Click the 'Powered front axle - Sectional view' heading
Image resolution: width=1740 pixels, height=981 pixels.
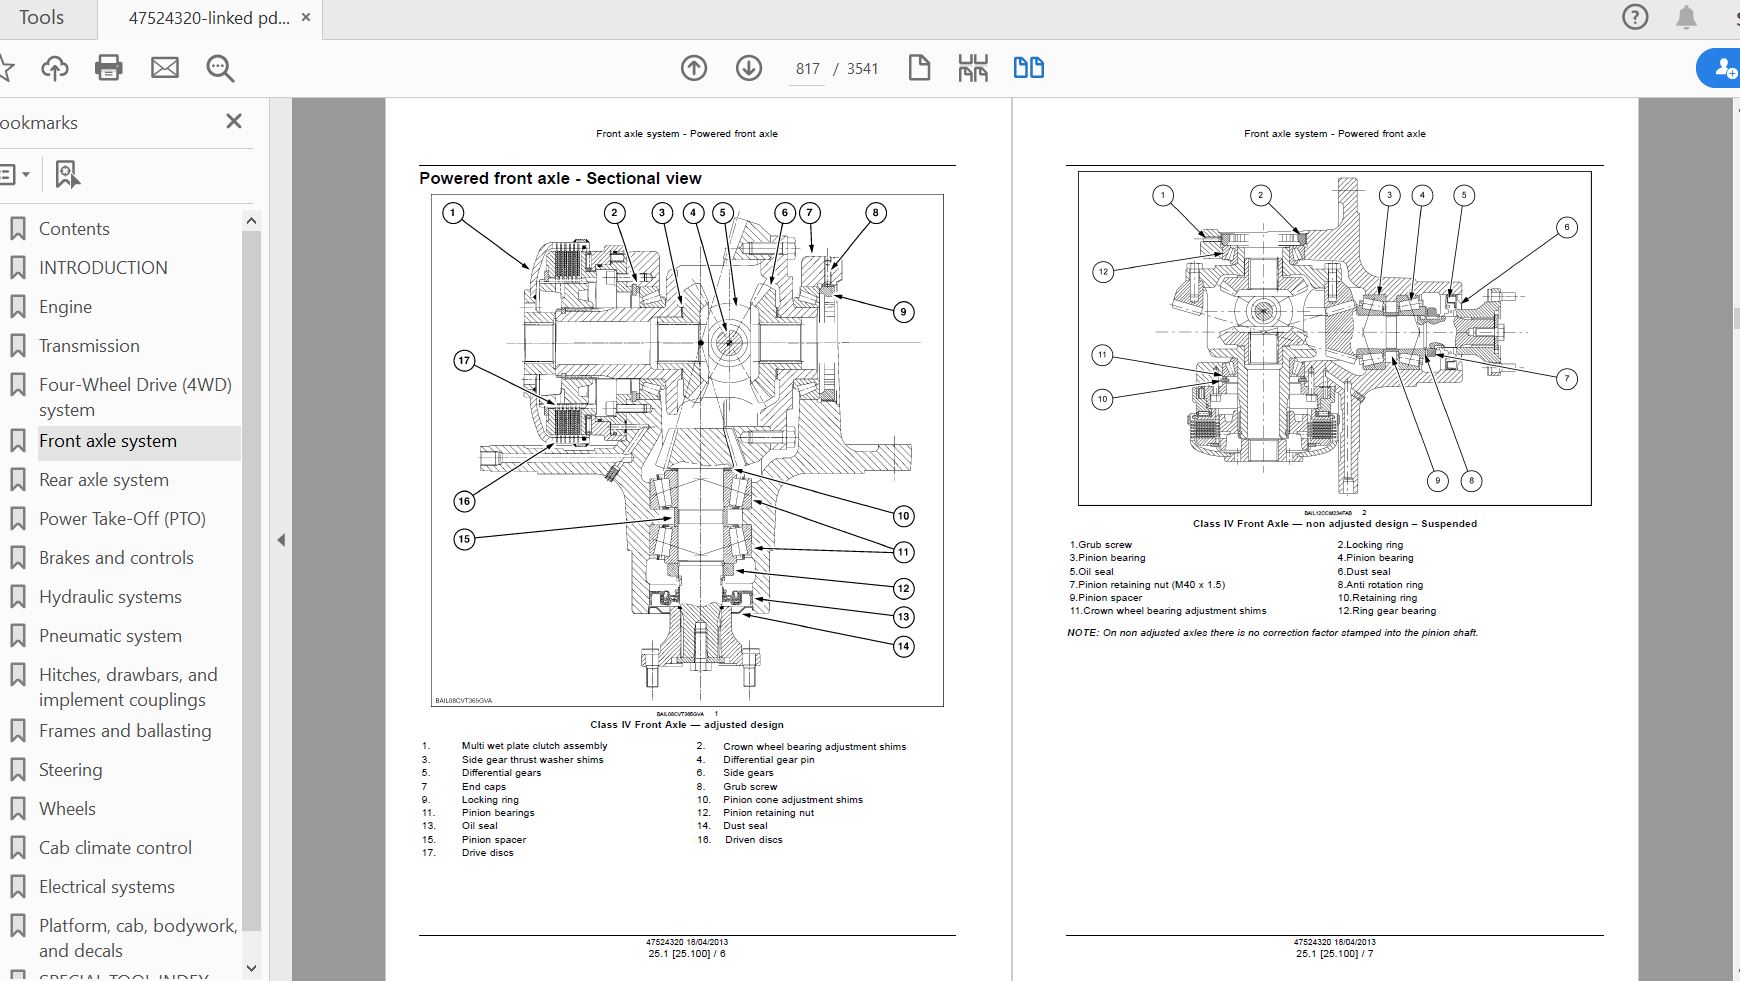(560, 178)
